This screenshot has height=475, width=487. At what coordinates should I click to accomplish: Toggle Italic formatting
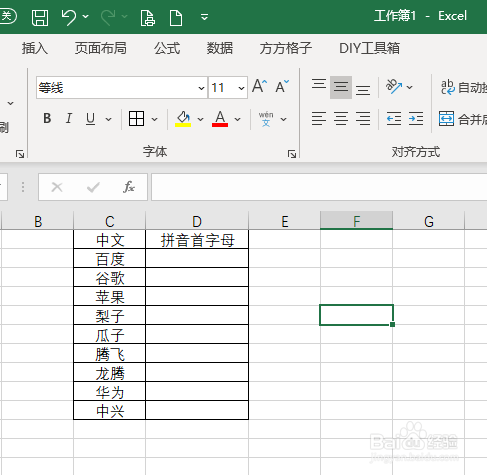69,118
